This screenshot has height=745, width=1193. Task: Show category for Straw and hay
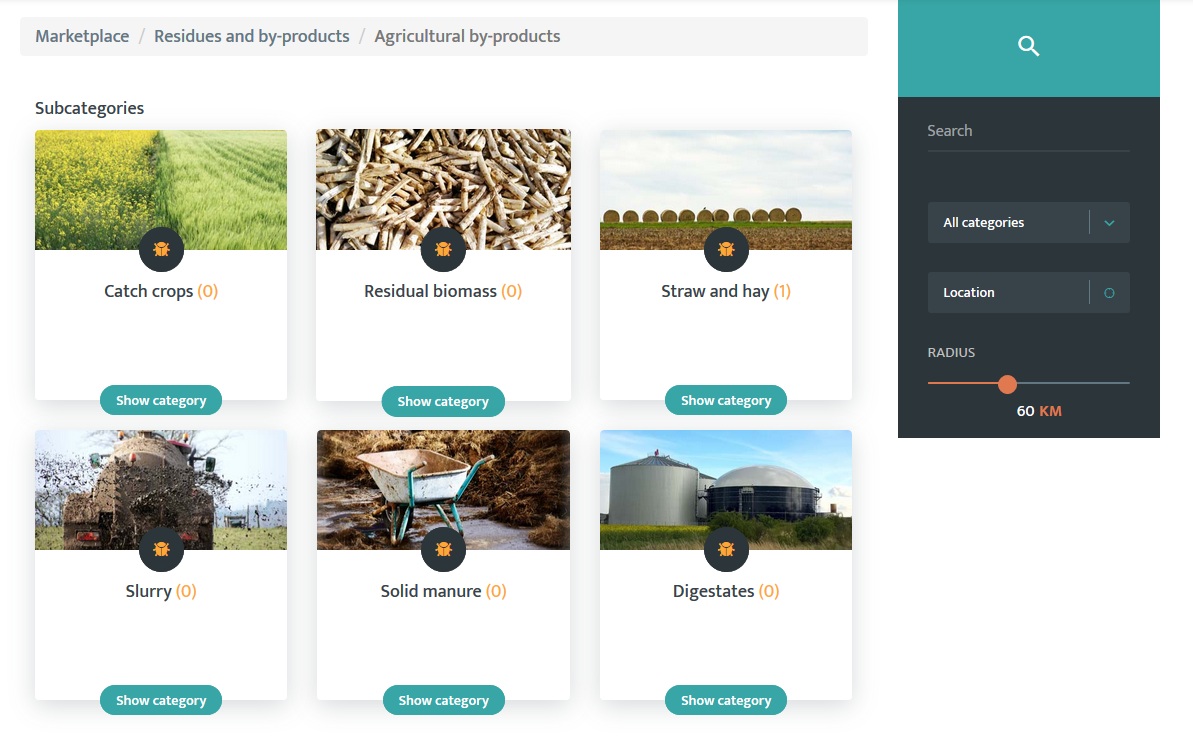[x=726, y=400]
